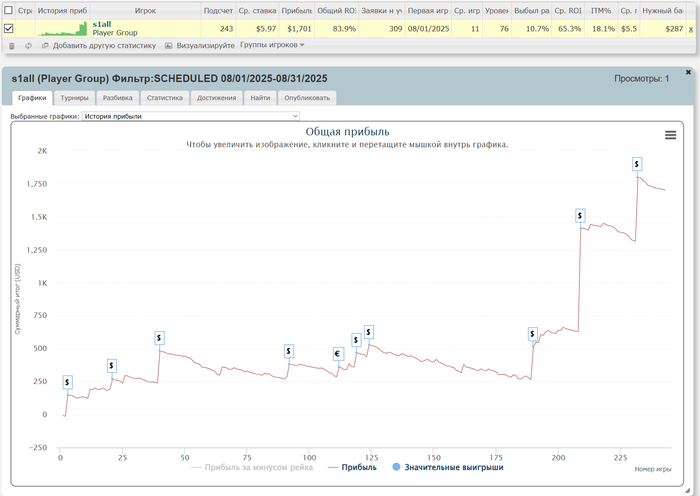Toggle the 'Прибыль' legend series

pos(352,467)
